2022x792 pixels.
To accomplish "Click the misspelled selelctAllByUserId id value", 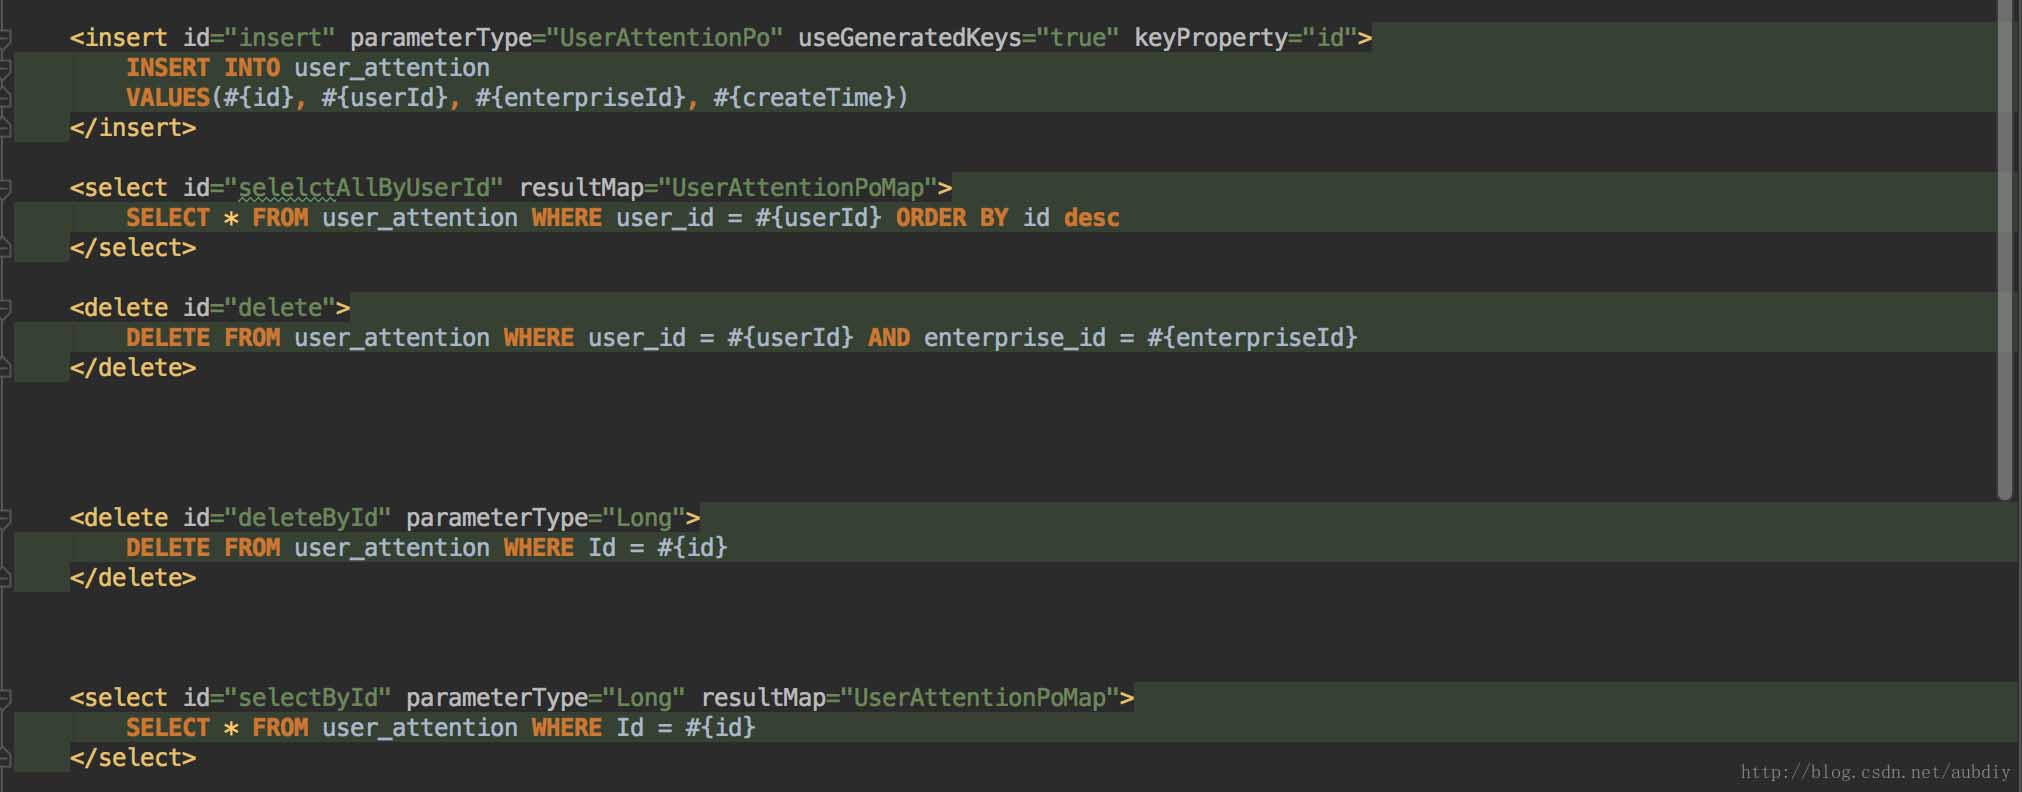I will point(369,188).
